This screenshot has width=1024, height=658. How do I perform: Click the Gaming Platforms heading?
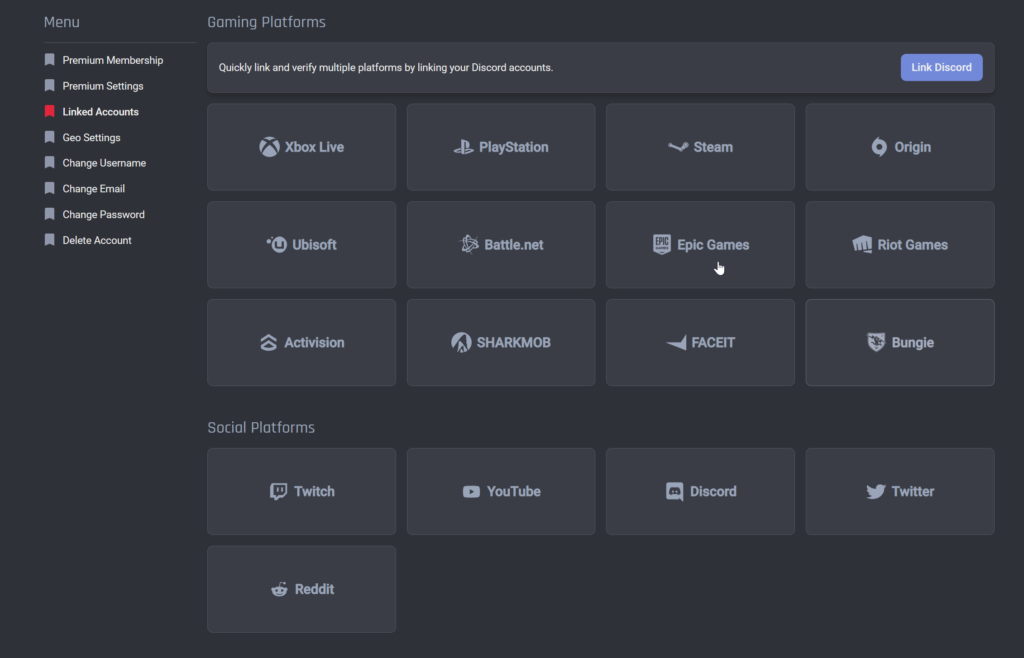266,22
